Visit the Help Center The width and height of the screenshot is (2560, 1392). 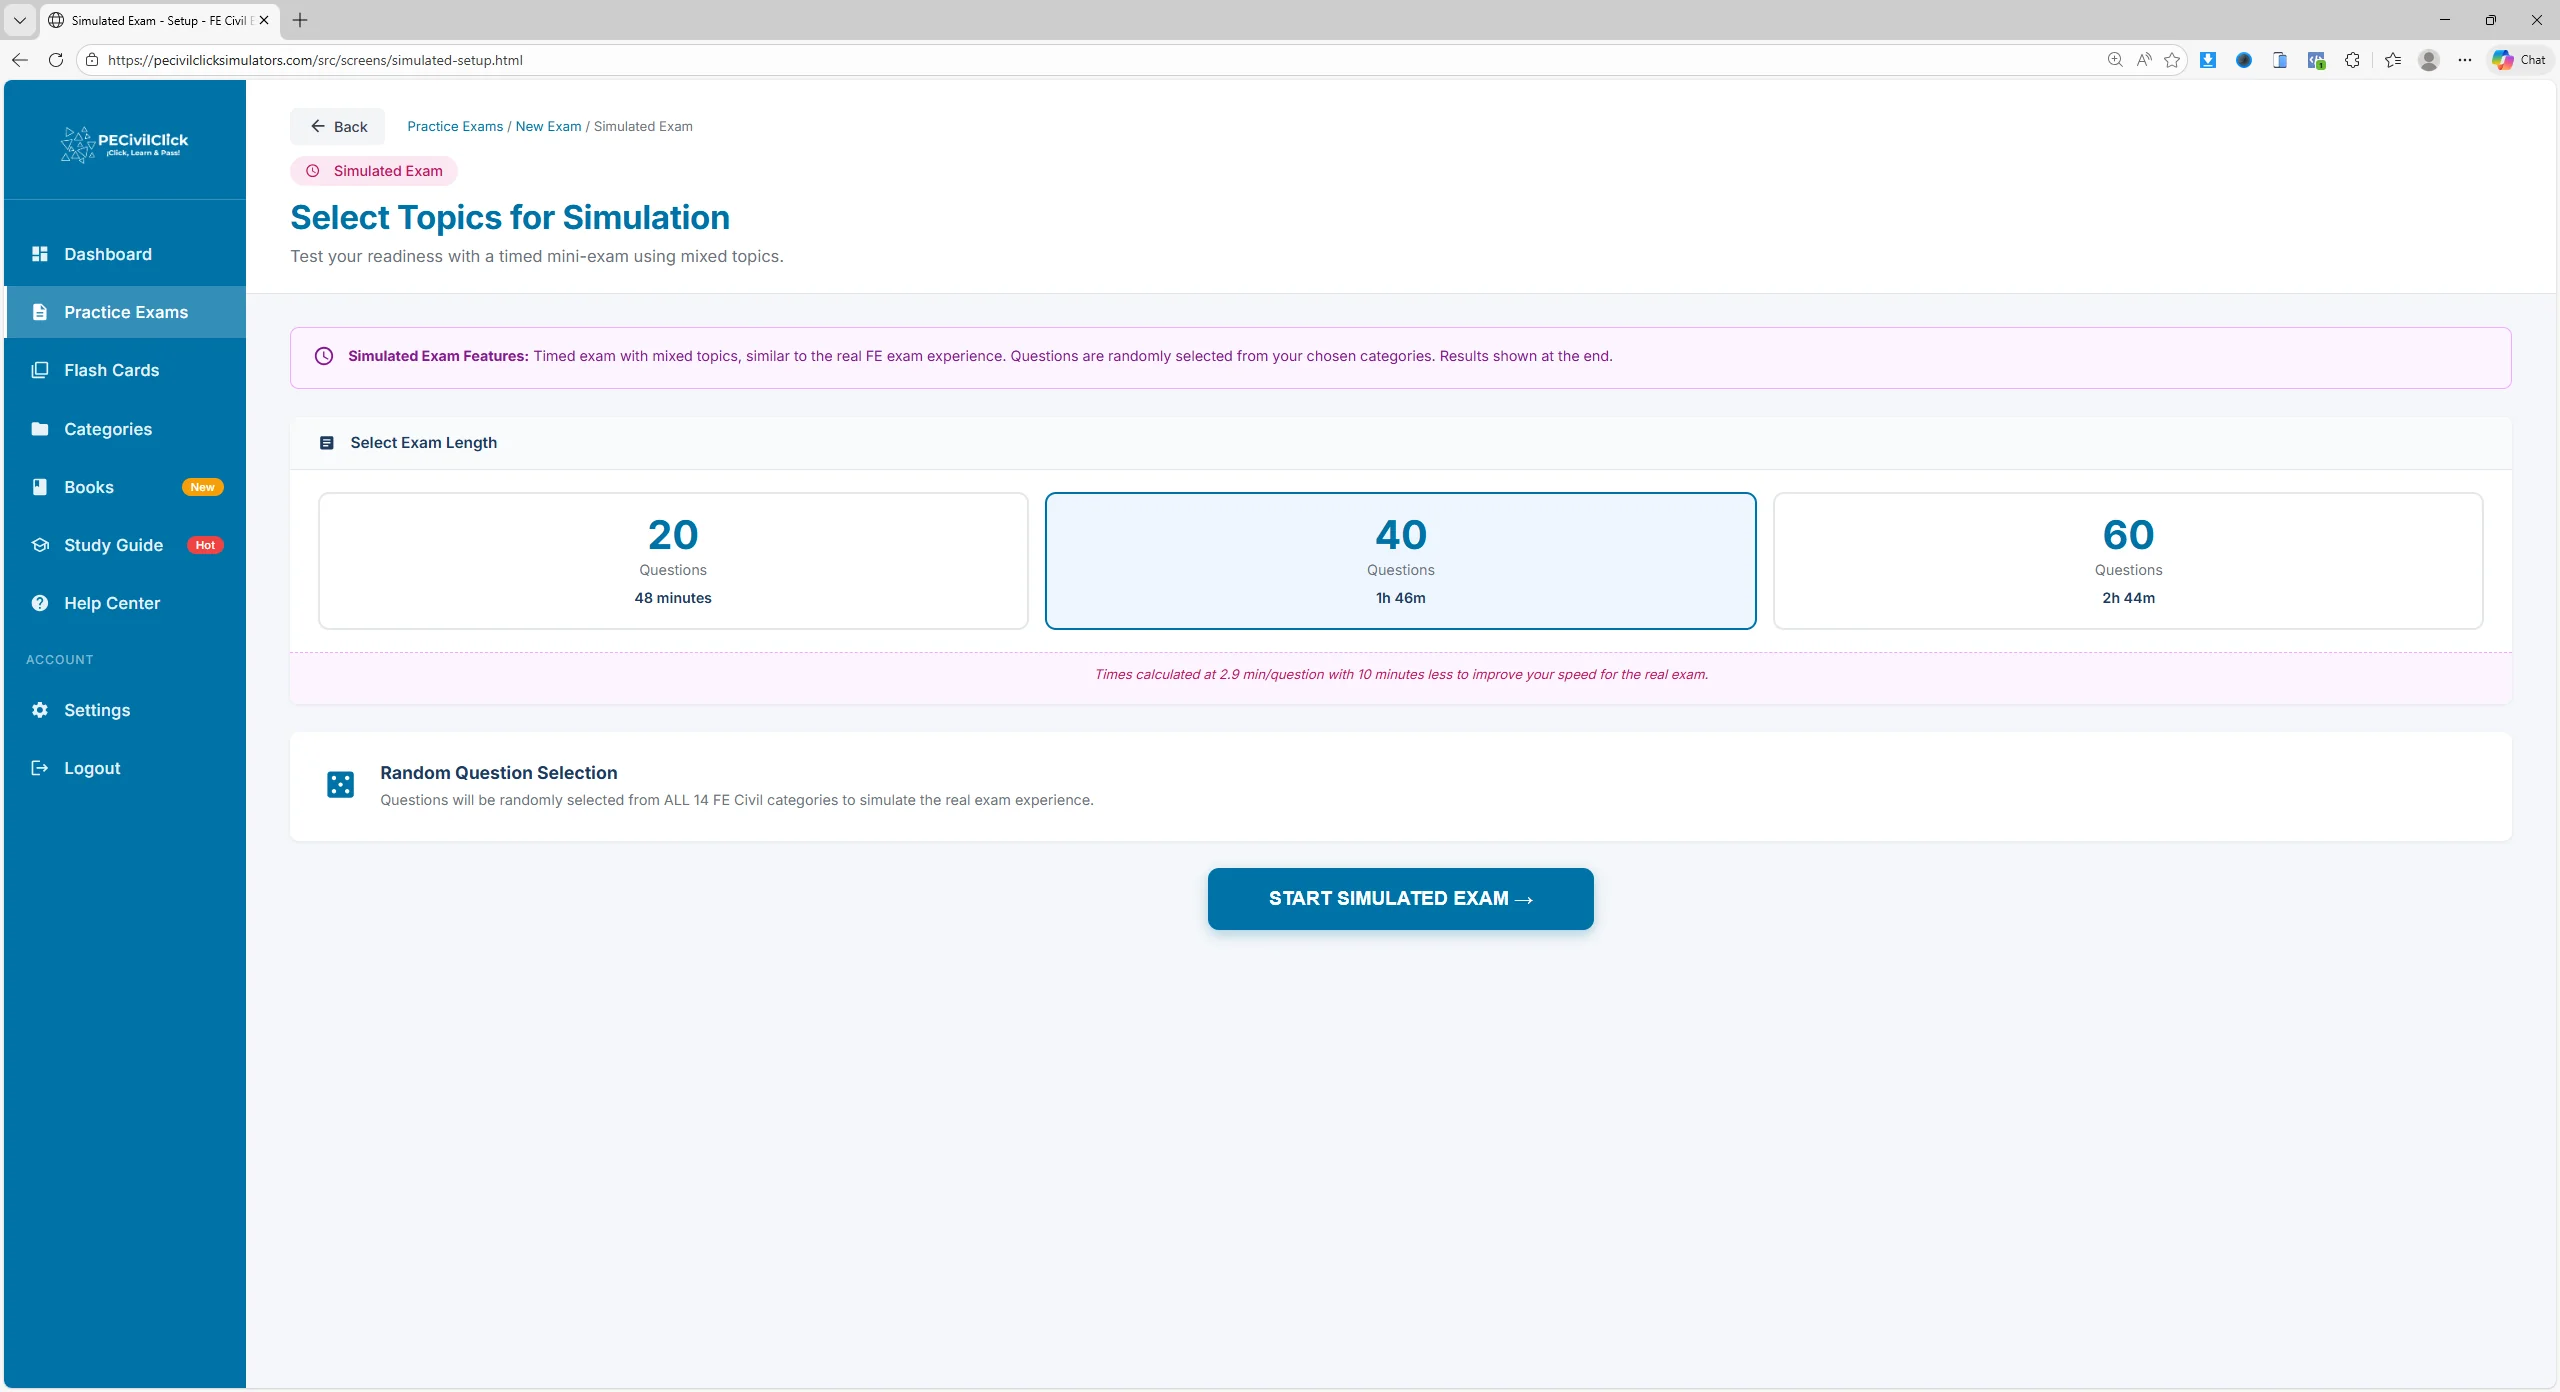click(x=111, y=602)
